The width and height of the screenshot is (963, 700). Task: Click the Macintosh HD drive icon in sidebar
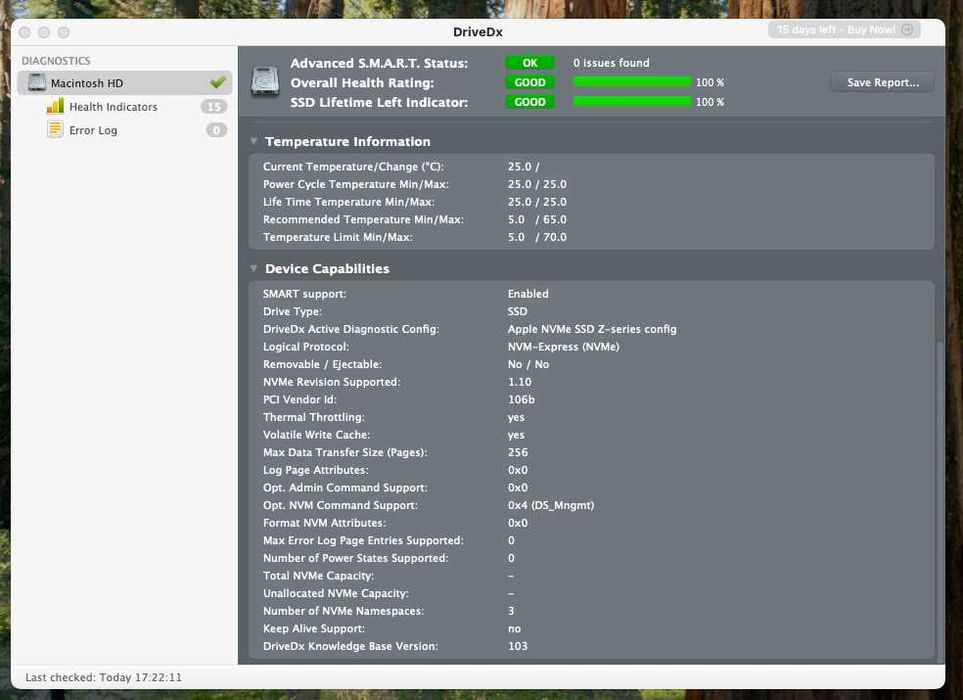(x=37, y=82)
